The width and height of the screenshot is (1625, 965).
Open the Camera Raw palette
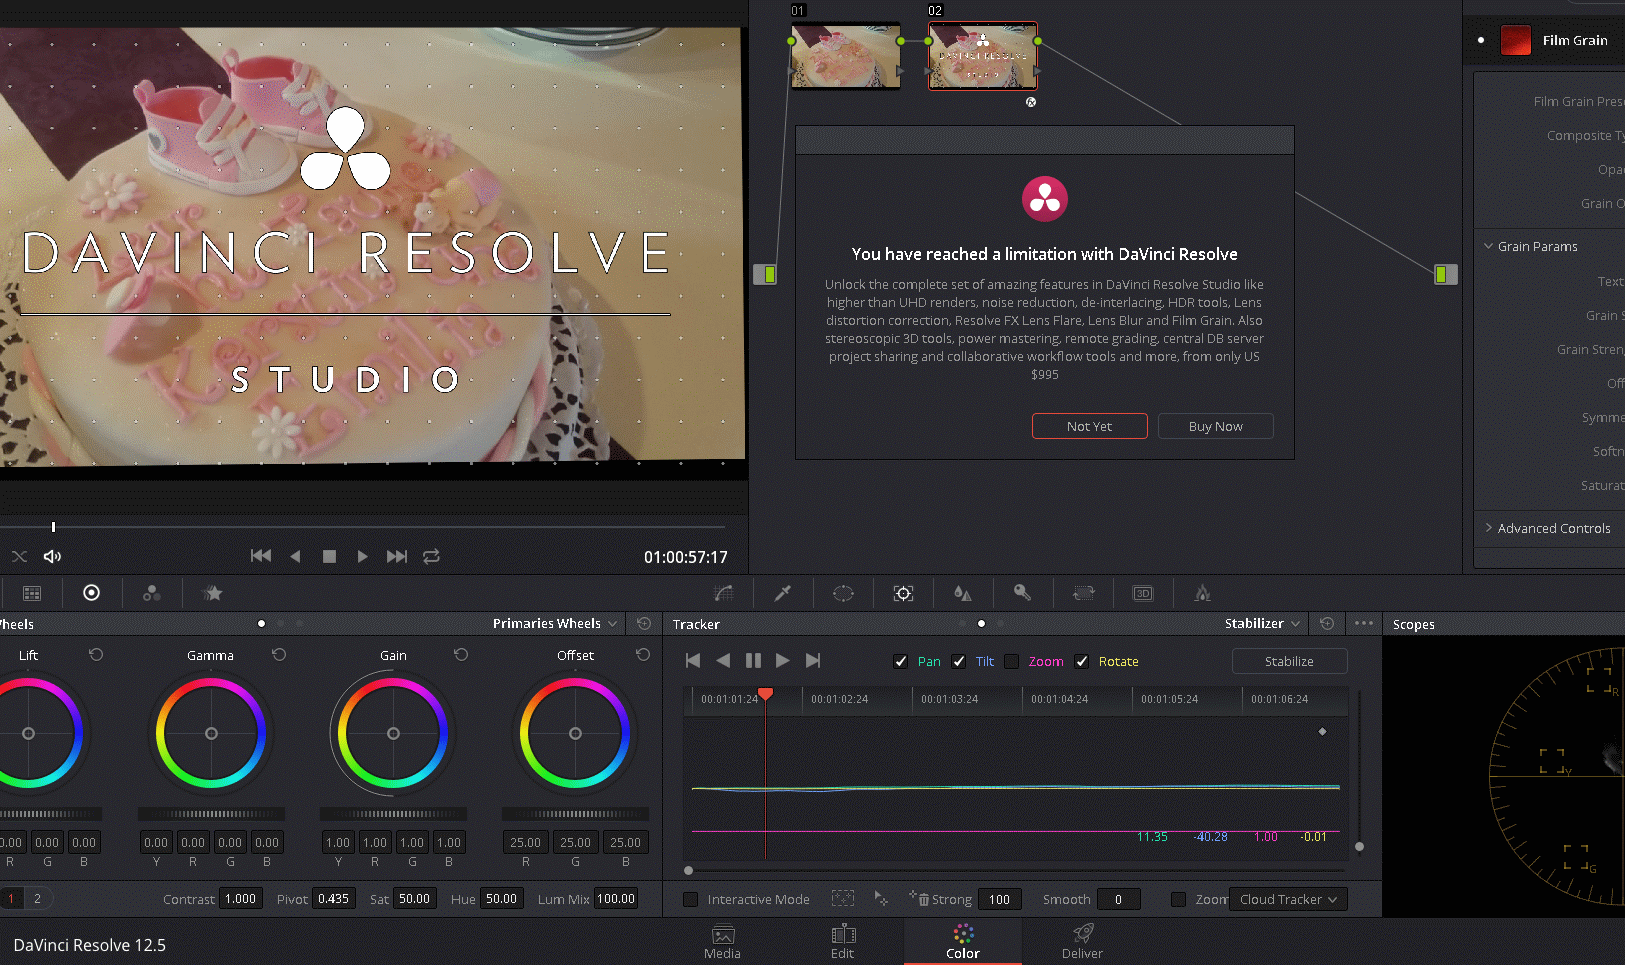coord(32,593)
